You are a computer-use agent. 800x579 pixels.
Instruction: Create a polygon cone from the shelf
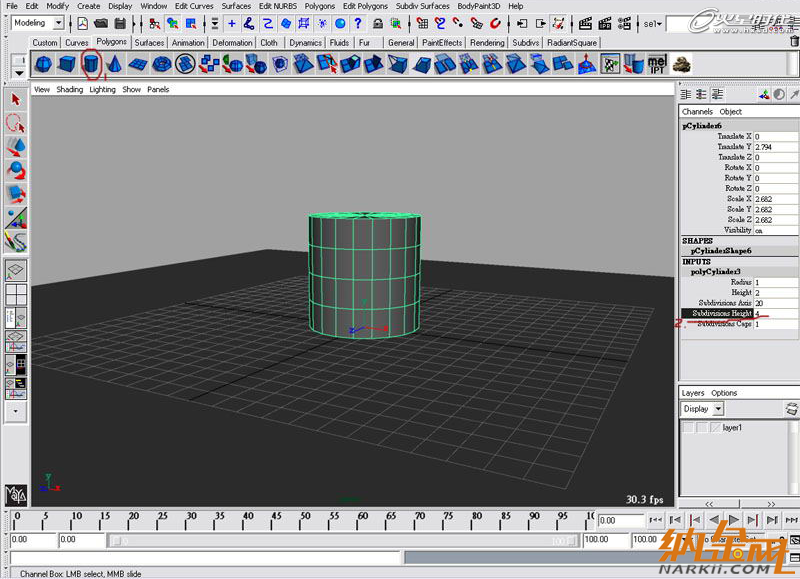pos(113,65)
